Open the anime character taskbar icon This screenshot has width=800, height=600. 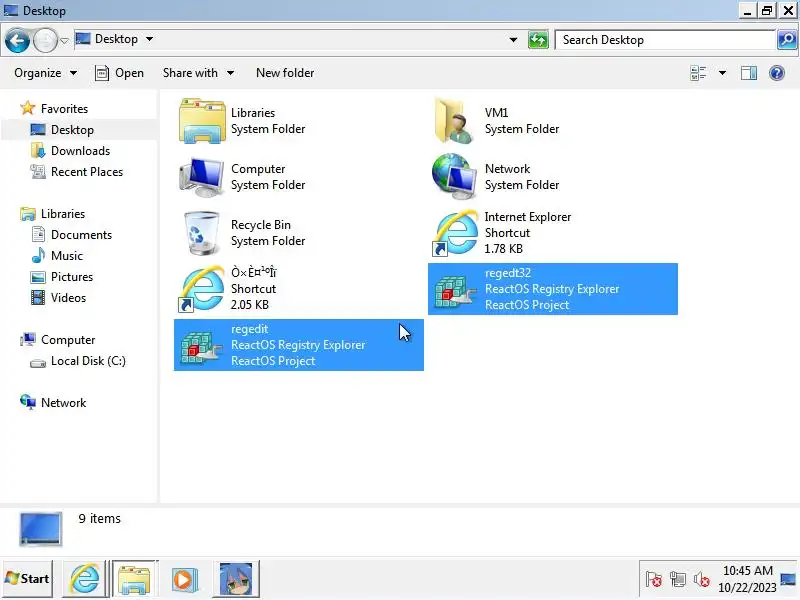tap(236, 579)
